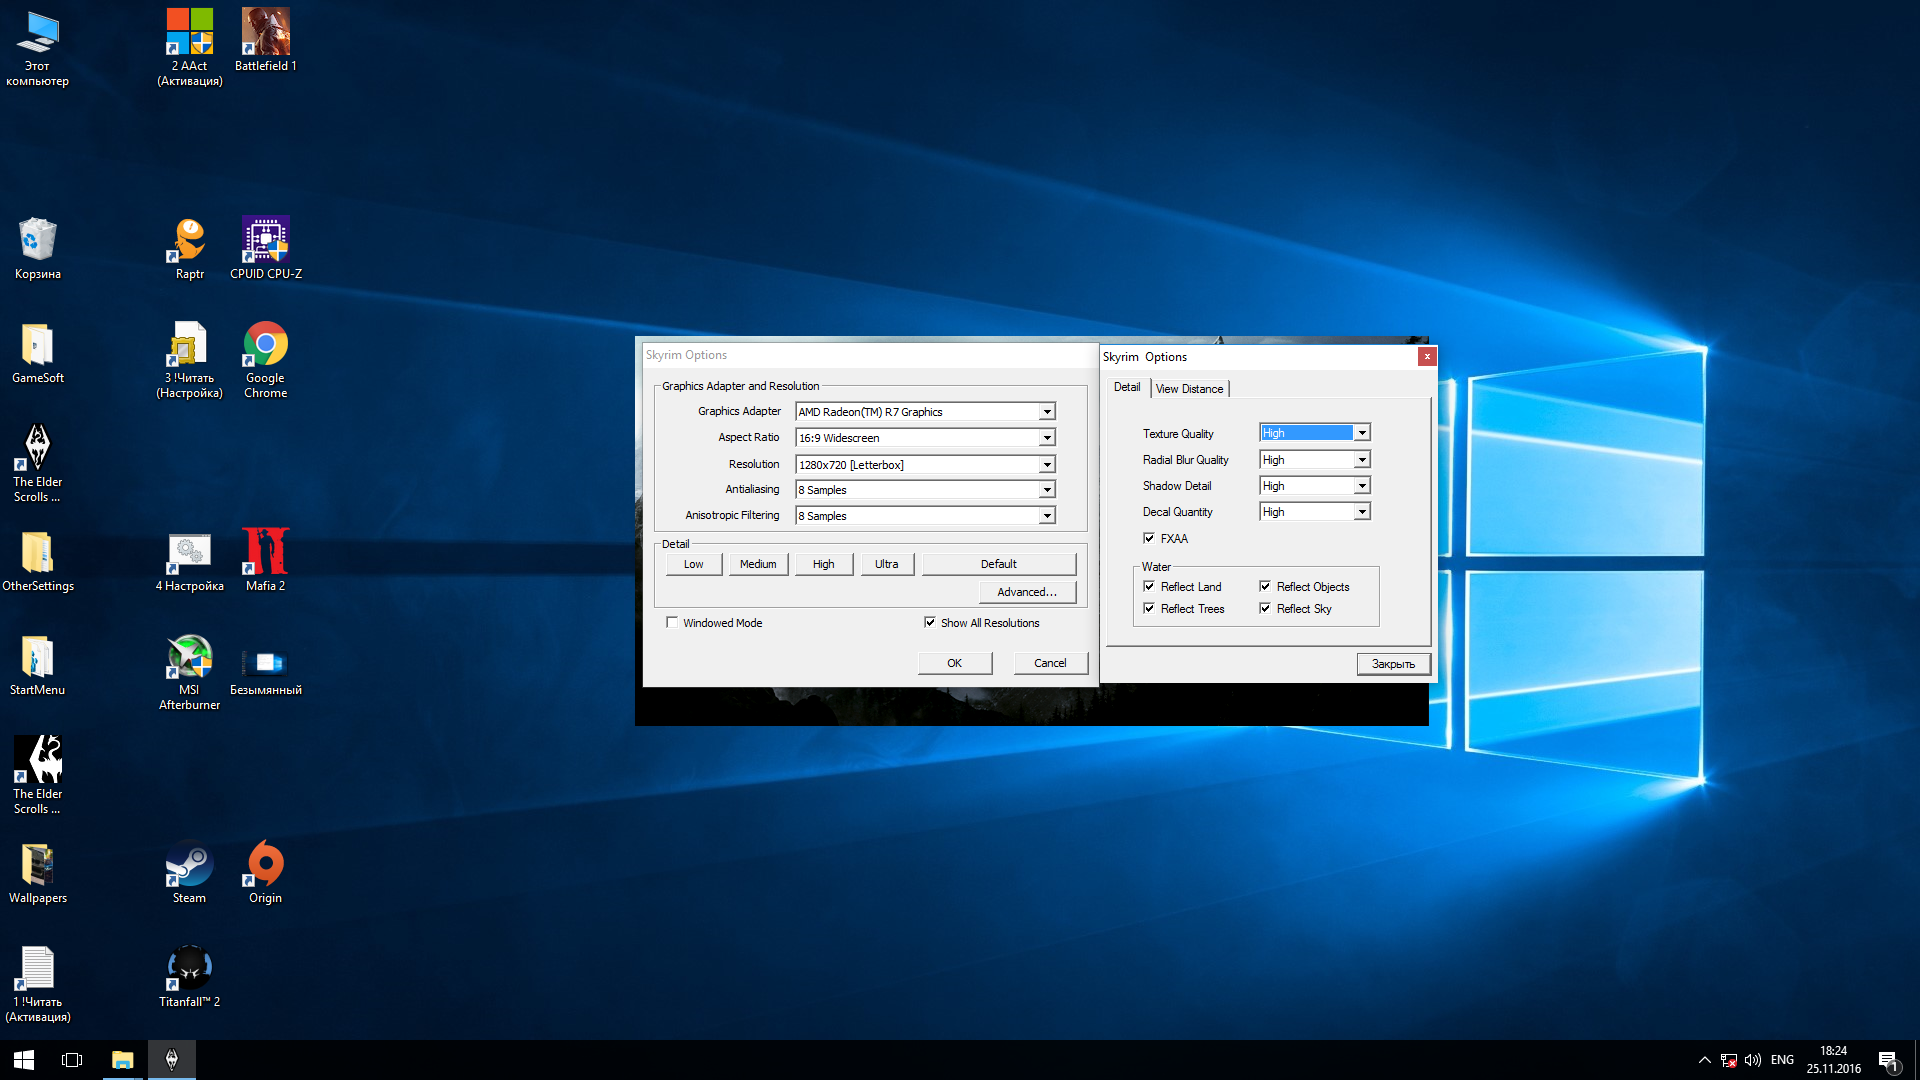
Task: Select the Корзина recycle bin icon
Action: coord(38,248)
